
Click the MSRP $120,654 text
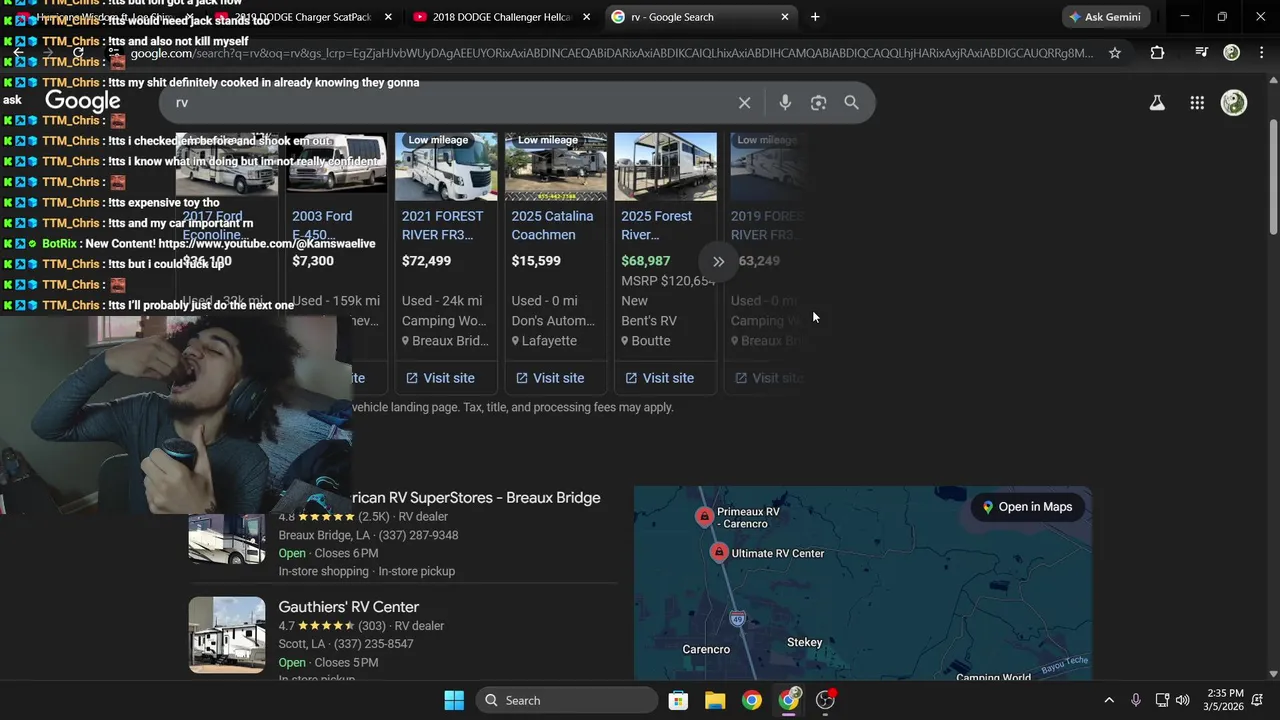668,281
